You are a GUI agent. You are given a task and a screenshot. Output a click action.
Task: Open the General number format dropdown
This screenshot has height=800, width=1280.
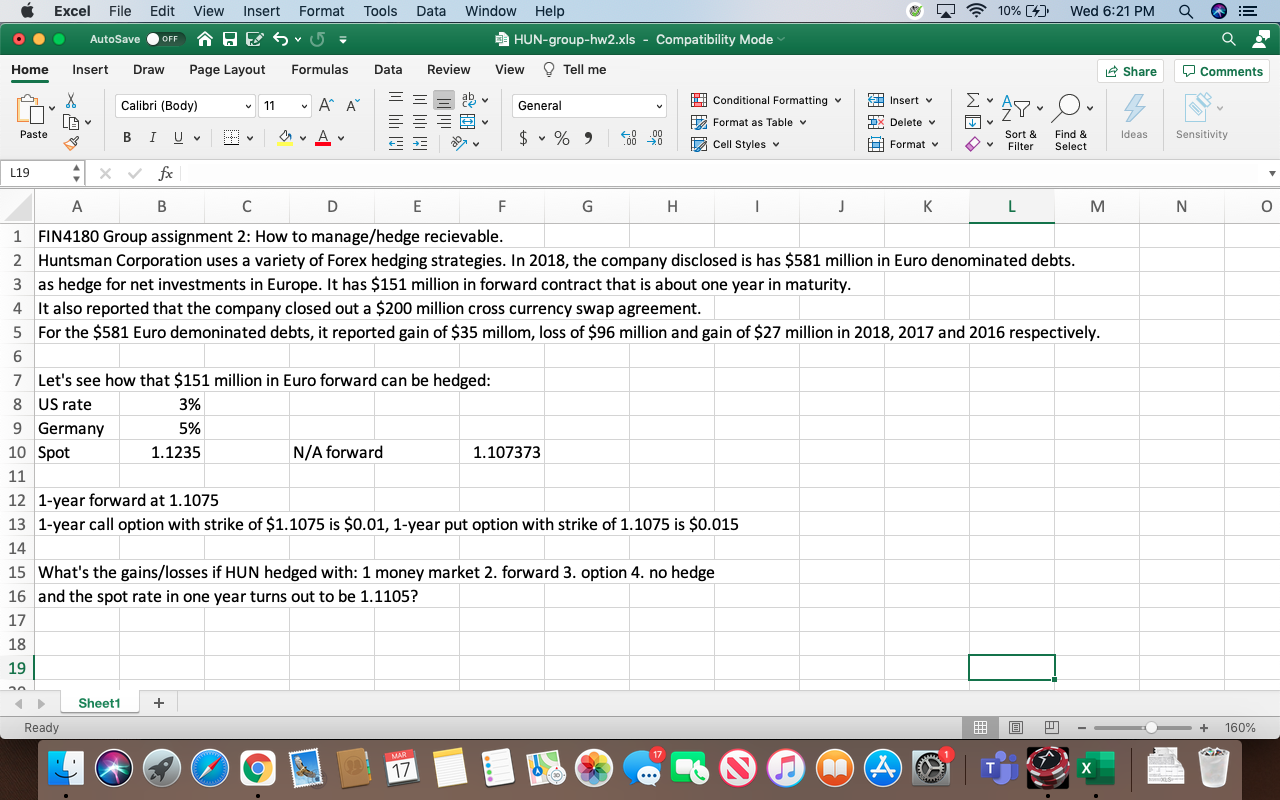tap(658, 106)
